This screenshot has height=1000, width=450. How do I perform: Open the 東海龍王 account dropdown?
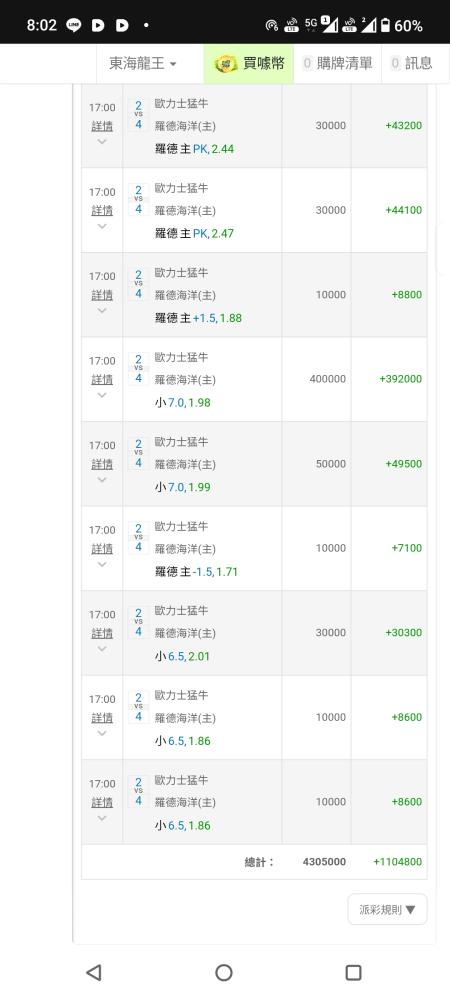143,63
